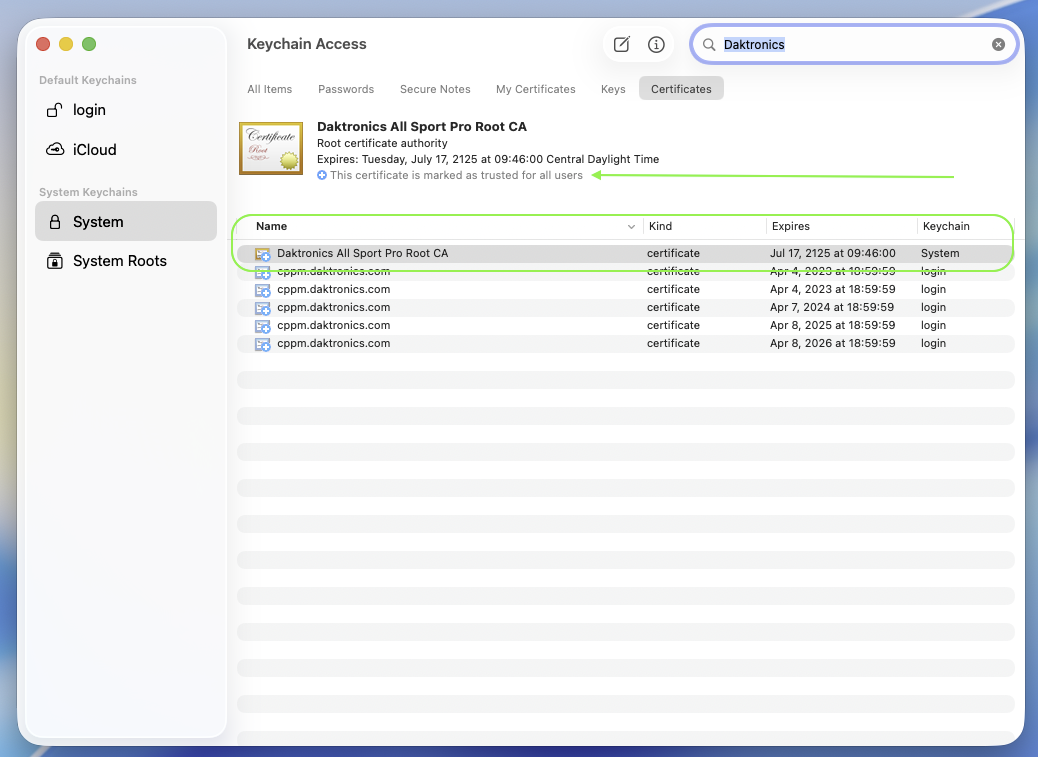Viewport: 1038px width, 757px height.
Task: Sort by the Kind column header
Action: 660,226
